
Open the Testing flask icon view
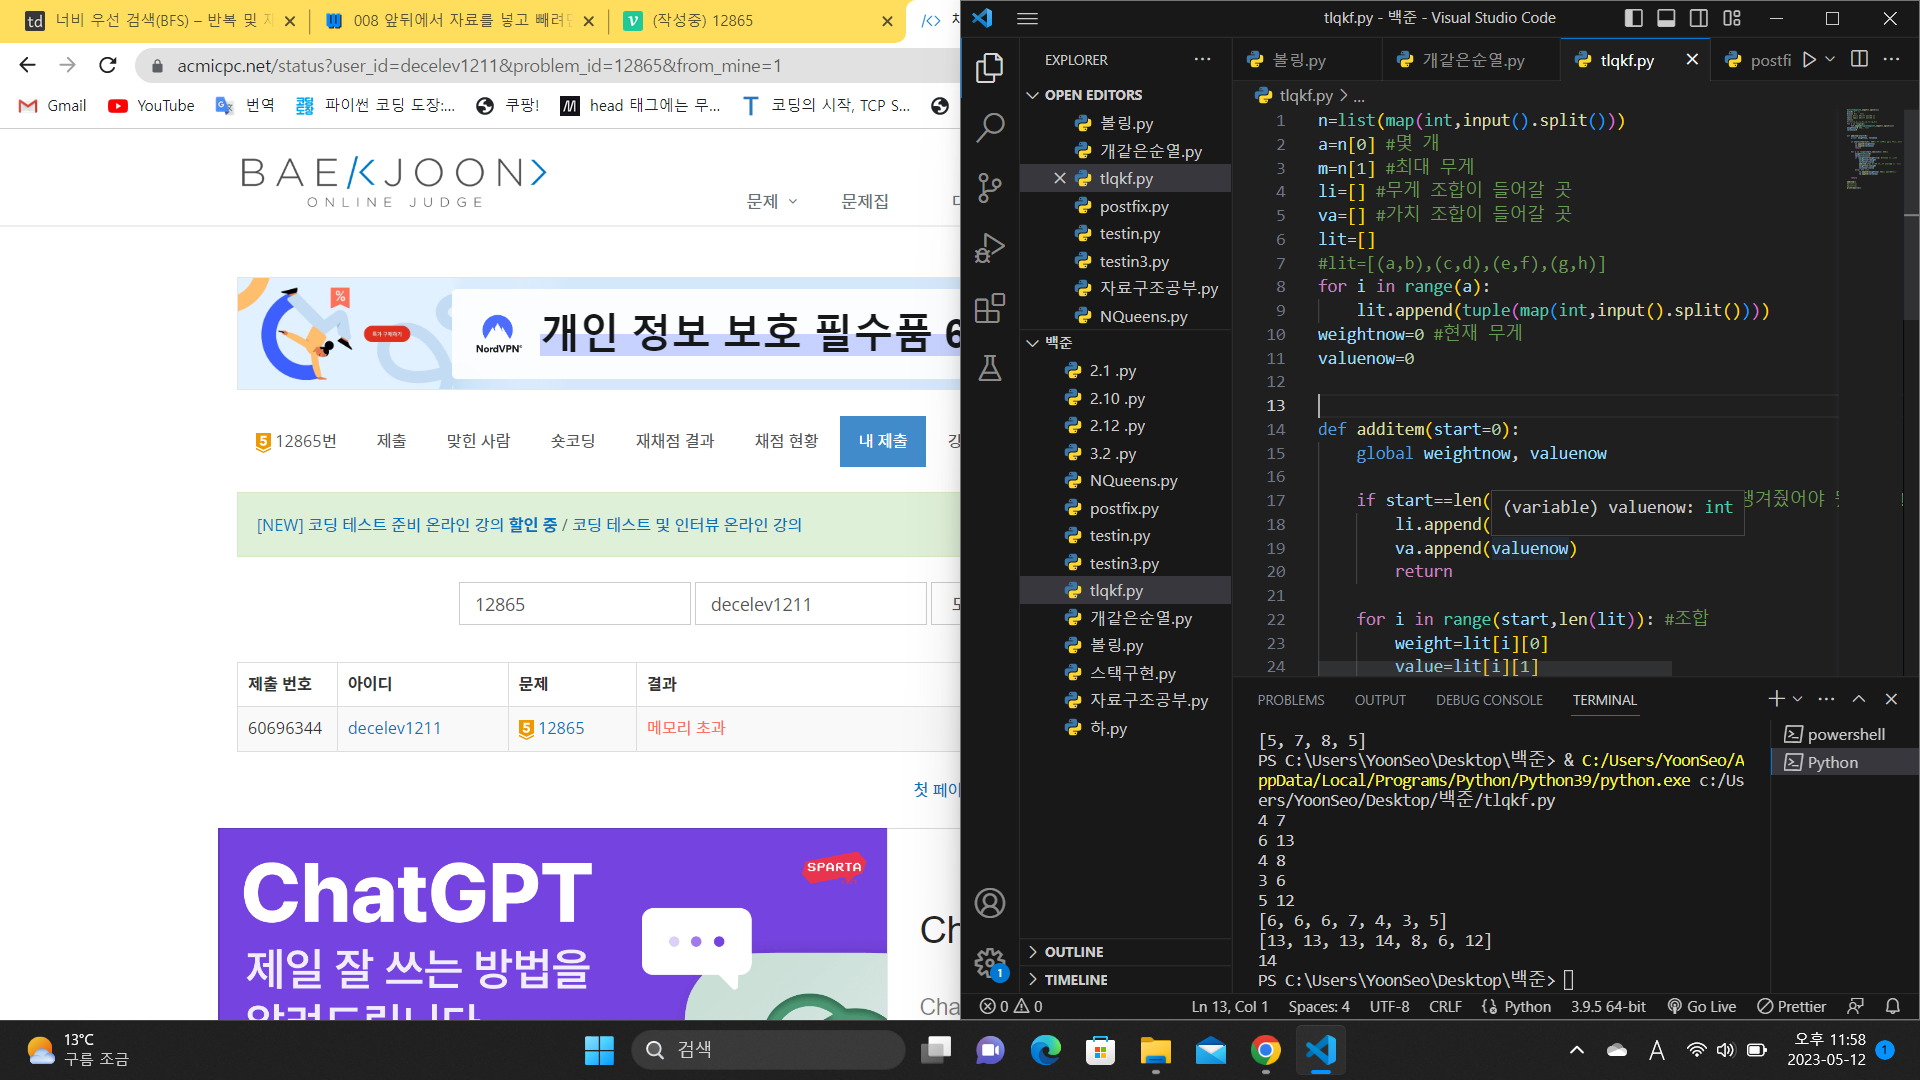990,368
